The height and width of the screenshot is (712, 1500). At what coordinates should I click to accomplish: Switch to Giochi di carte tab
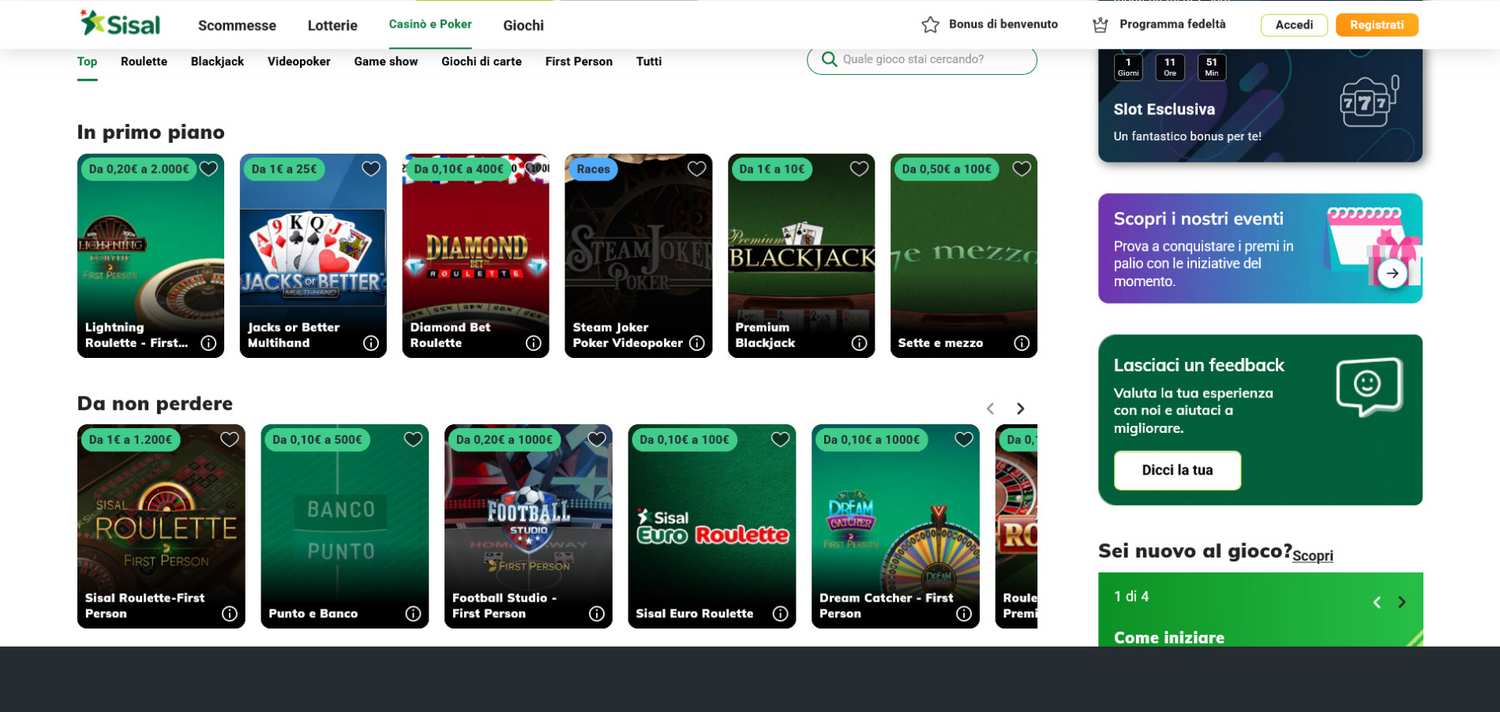pos(481,61)
